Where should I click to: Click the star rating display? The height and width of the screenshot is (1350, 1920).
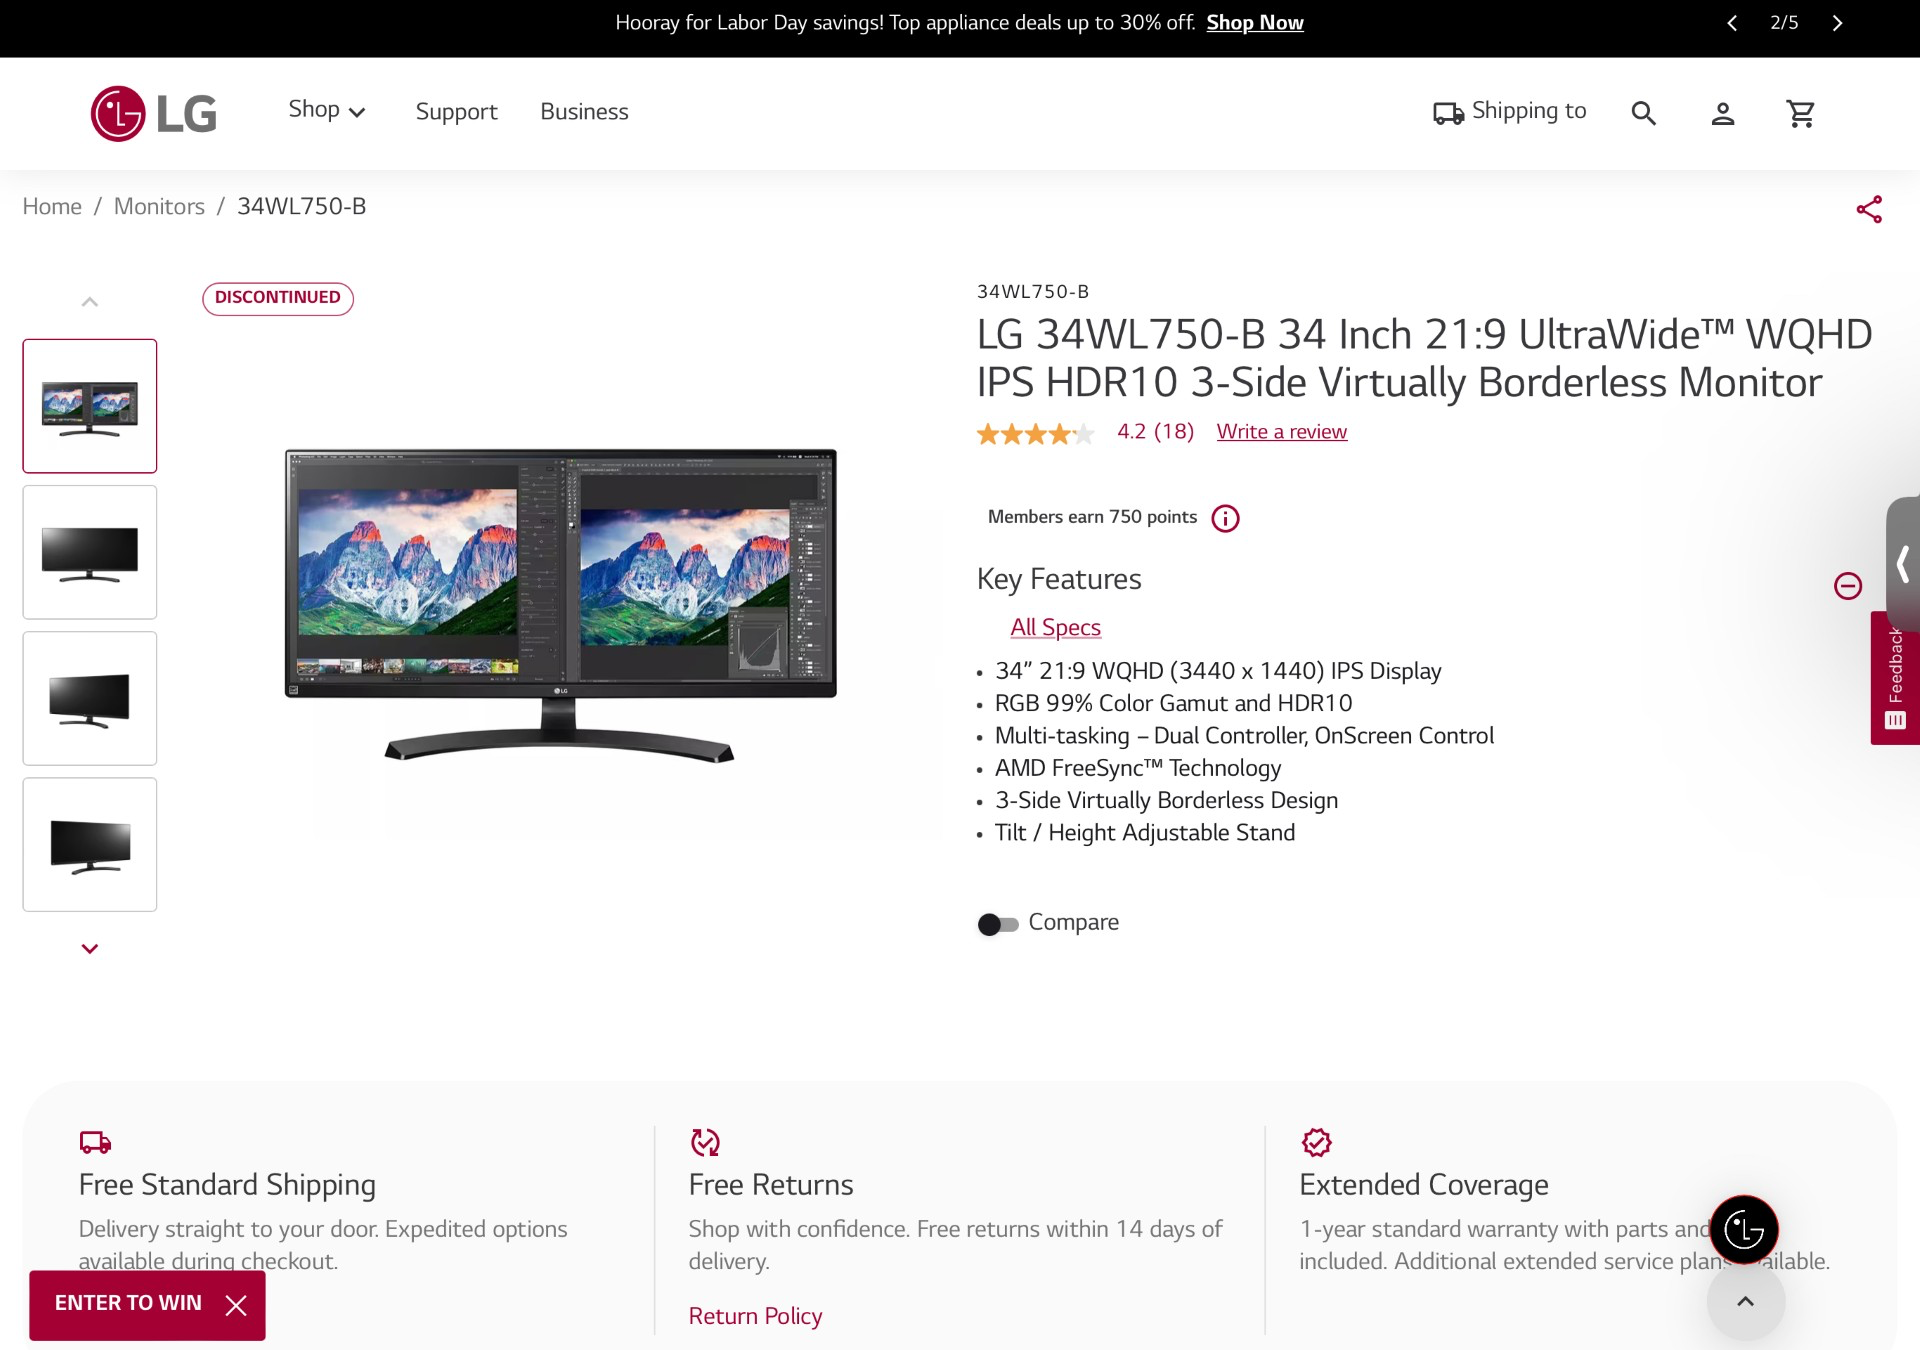point(1035,434)
